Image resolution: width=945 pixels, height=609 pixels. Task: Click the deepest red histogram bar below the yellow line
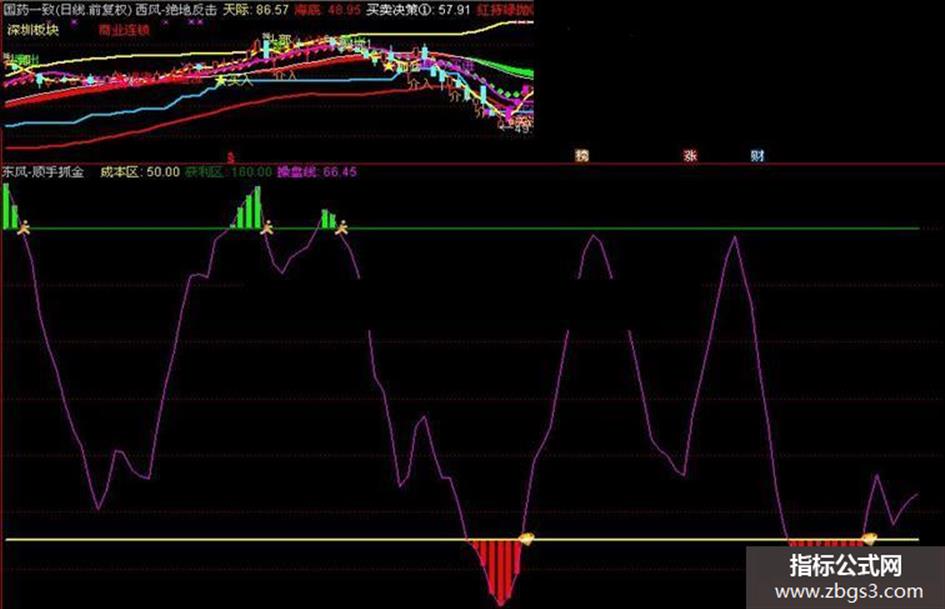[501, 573]
